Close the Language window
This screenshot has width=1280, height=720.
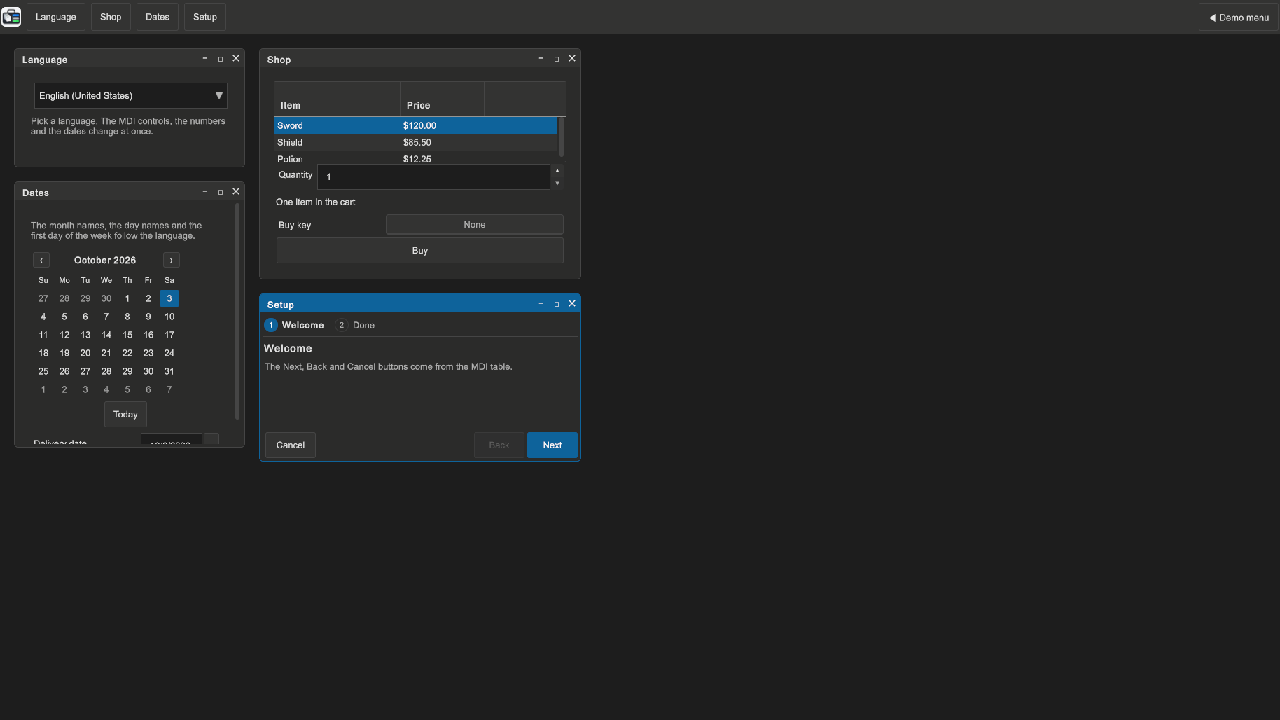[236, 59]
